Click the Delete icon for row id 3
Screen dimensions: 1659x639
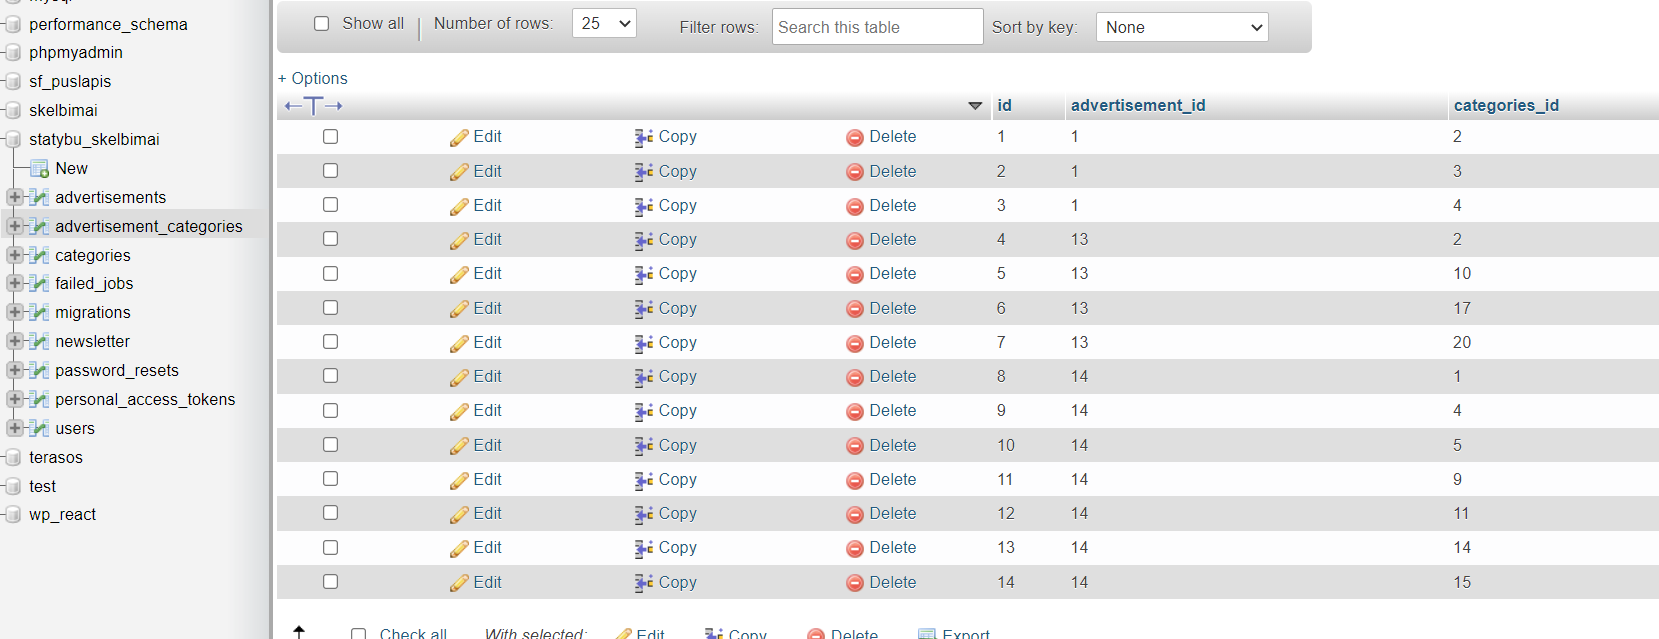pyautogui.click(x=855, y=207)
